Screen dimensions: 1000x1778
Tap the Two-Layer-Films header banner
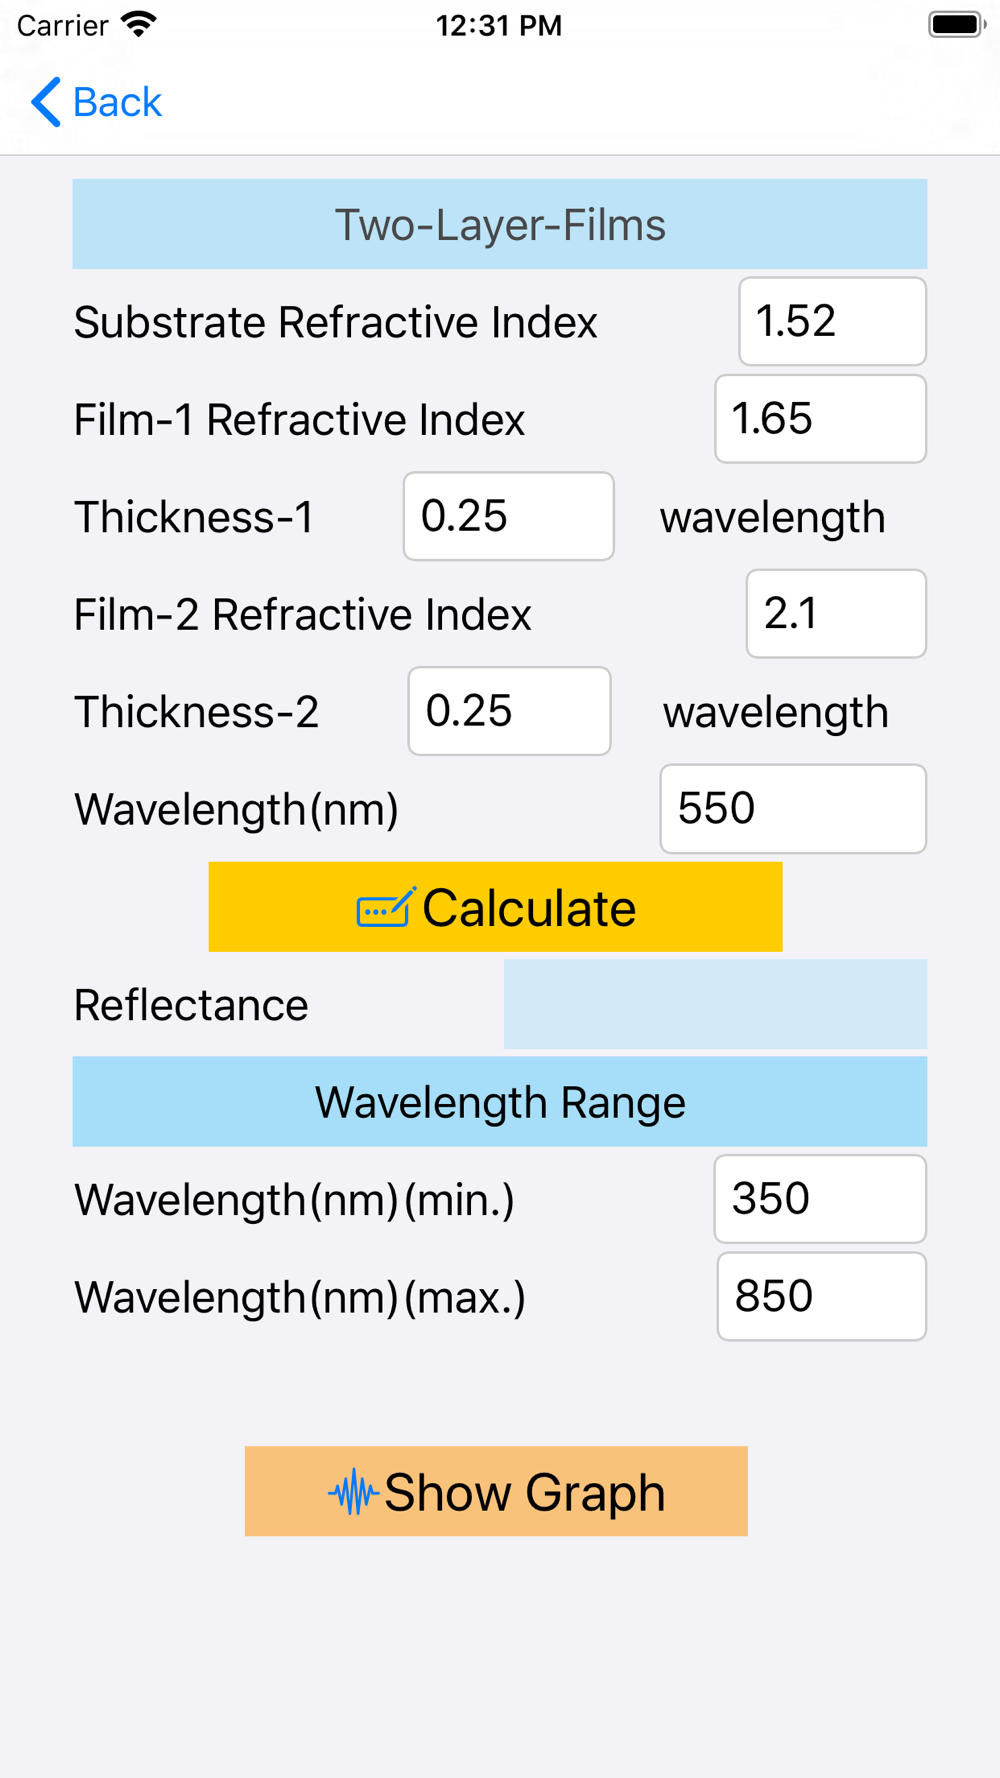500,224
